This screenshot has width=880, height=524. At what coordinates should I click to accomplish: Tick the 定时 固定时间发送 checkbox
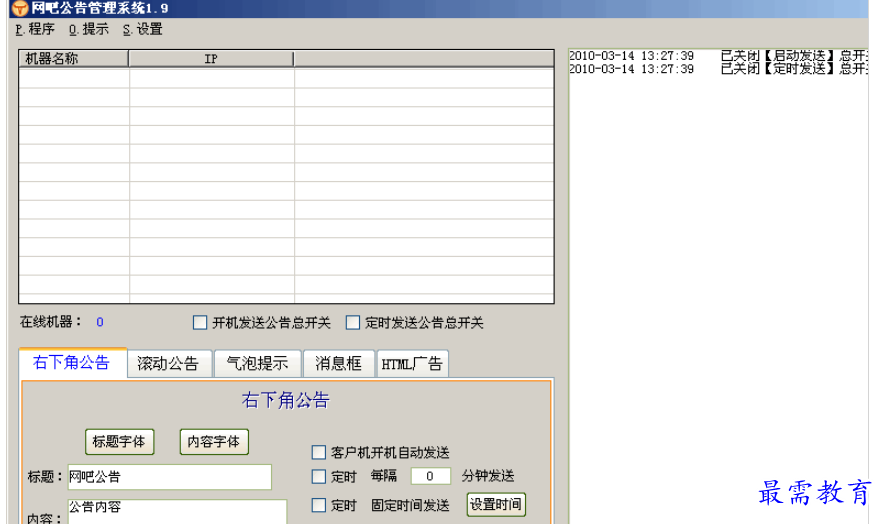click(x=319, y=505)
